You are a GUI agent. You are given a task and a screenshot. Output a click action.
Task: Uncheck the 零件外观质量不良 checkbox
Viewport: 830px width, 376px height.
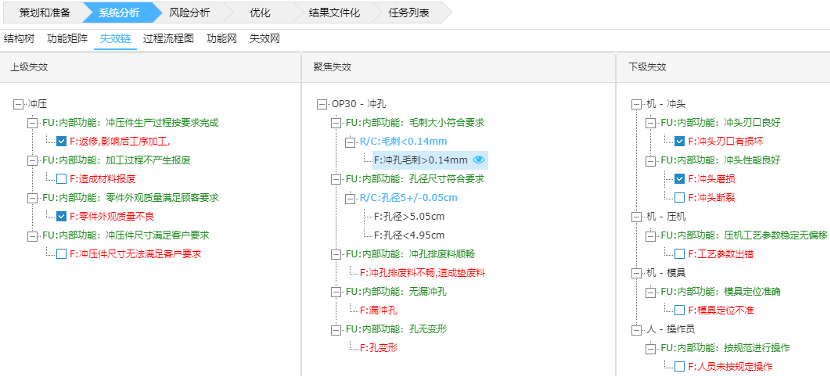61,217
